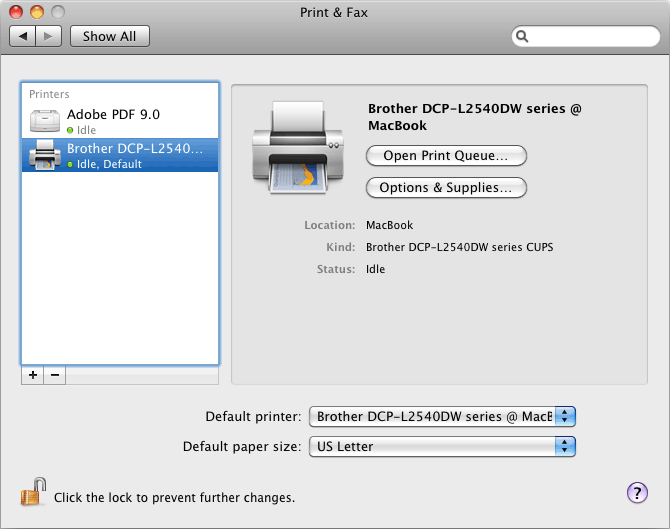Open Print Queue for Brother printer
This screenshot has width=670, height=529.
coord(446,156)
